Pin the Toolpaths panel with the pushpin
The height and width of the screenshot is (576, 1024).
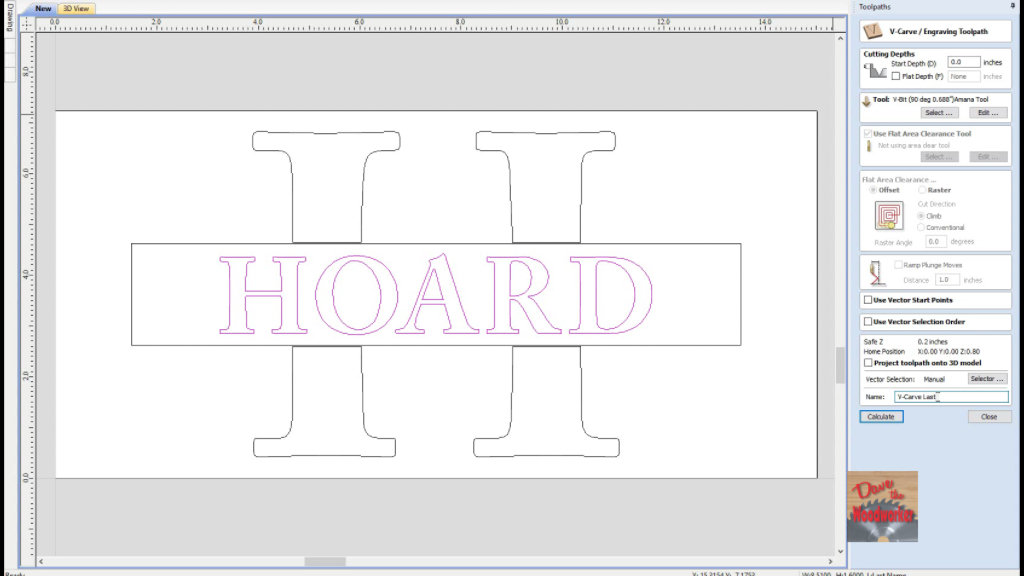click(1013, 6)
